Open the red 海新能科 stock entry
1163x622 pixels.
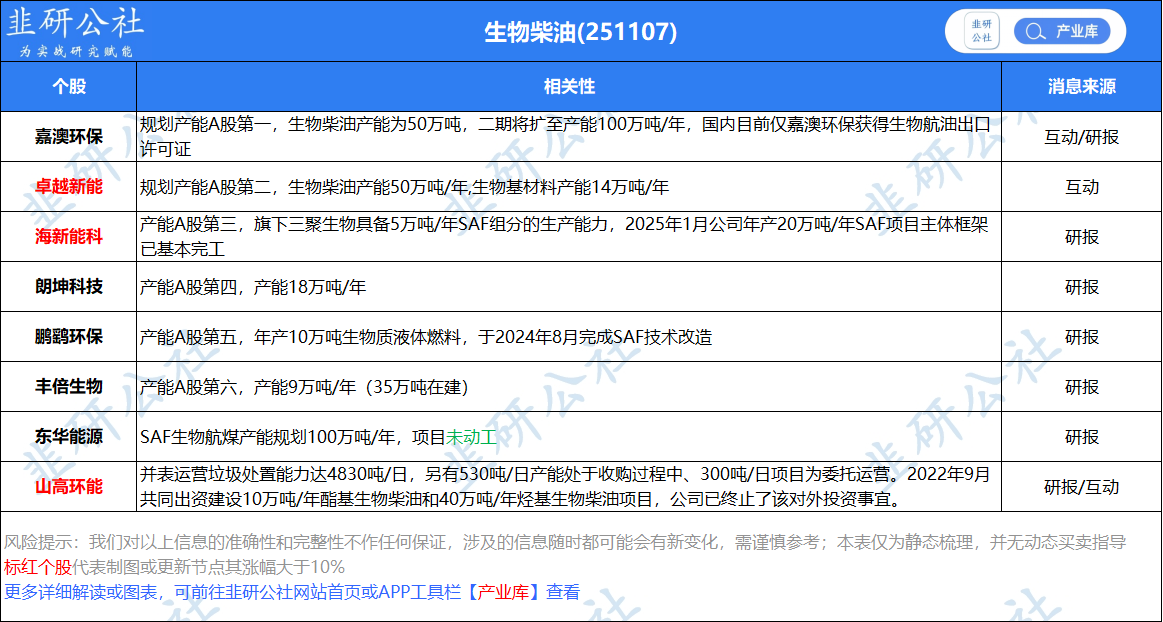[69, 237]
